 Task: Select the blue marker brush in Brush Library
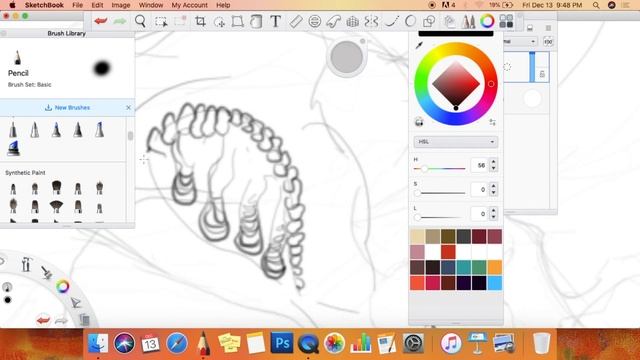pyautogui.click(x=13, y=148)
